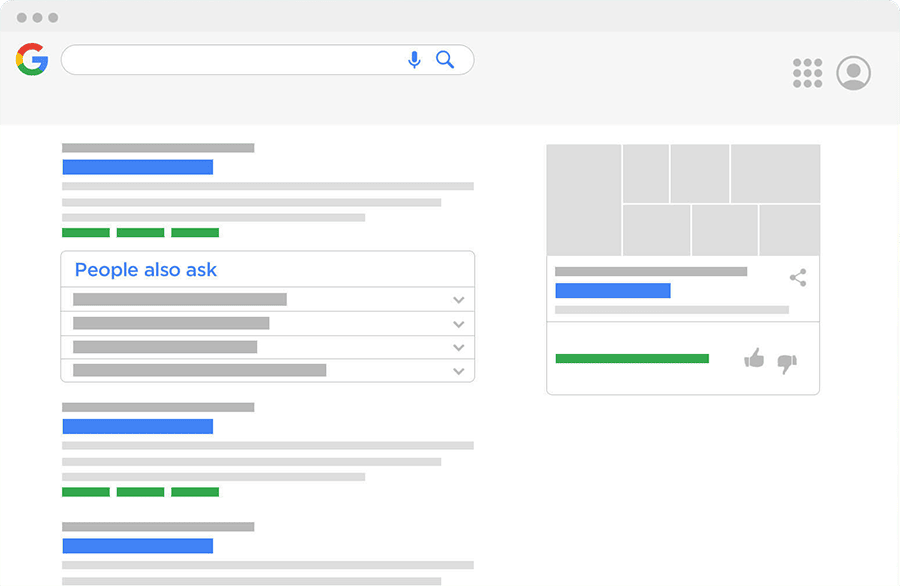Click the magnifying glass search icon

(445, 59)
